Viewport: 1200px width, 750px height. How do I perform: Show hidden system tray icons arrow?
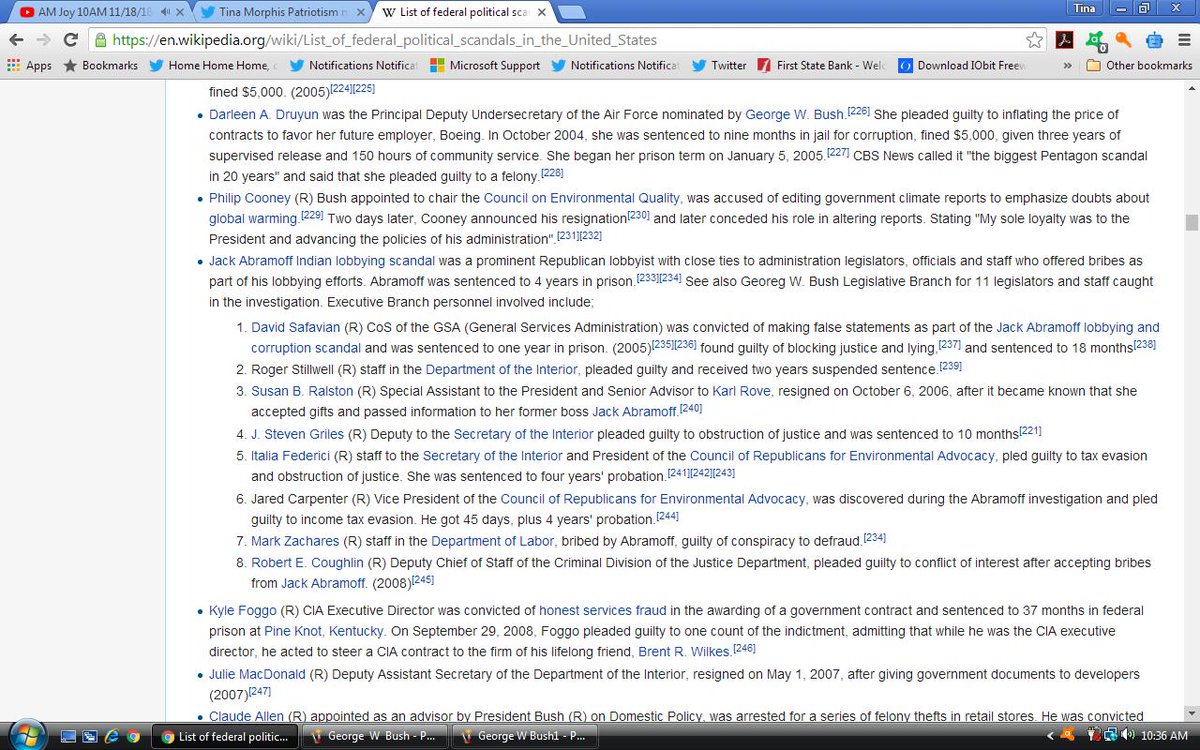[1050, 737]
